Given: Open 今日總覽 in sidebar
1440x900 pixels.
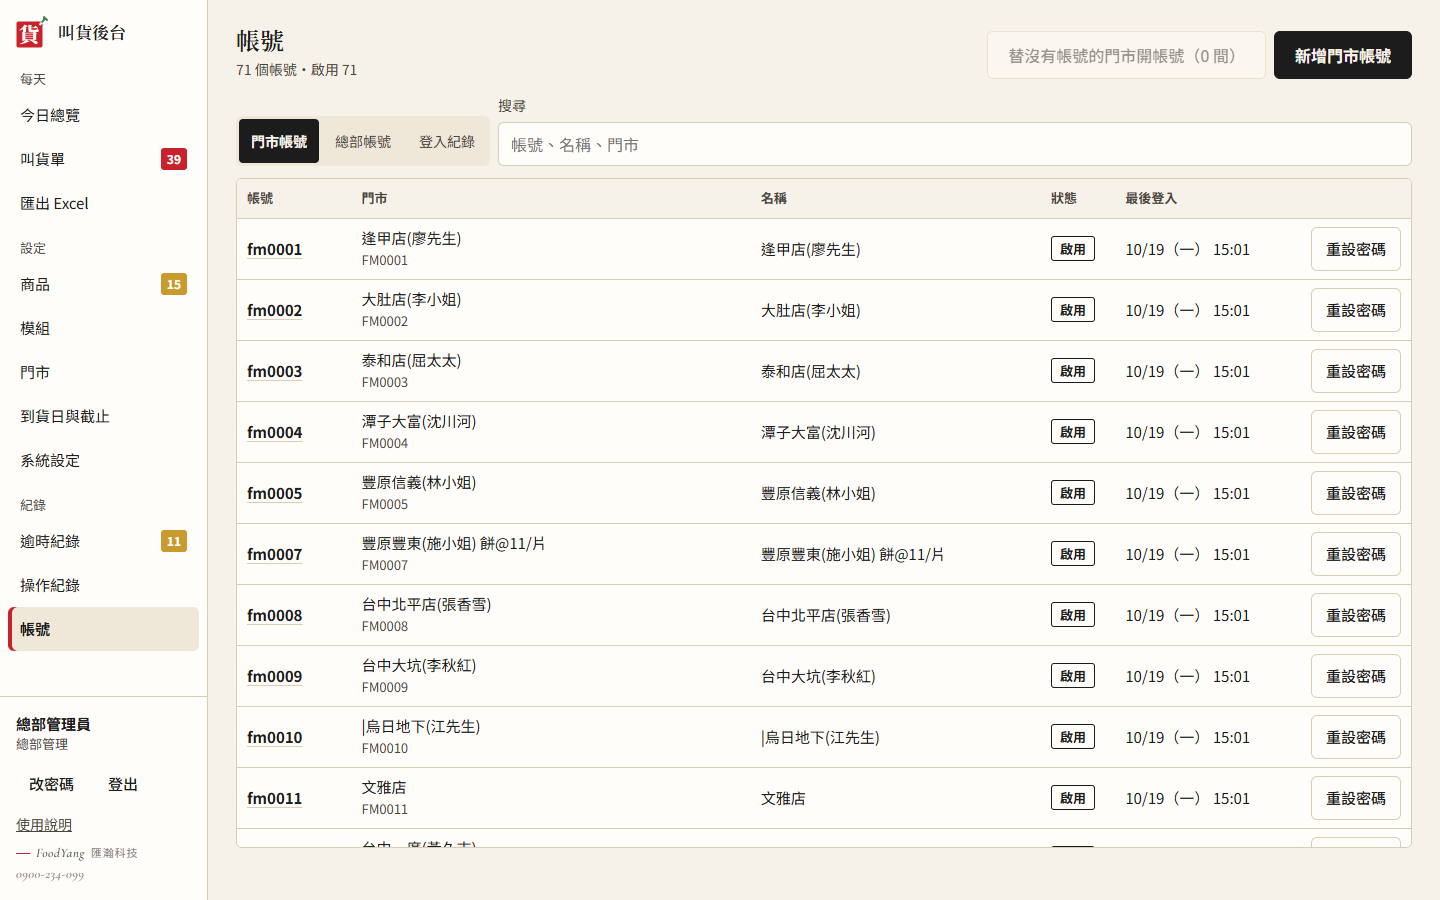Looking at the screenshot, I should 103,115.
